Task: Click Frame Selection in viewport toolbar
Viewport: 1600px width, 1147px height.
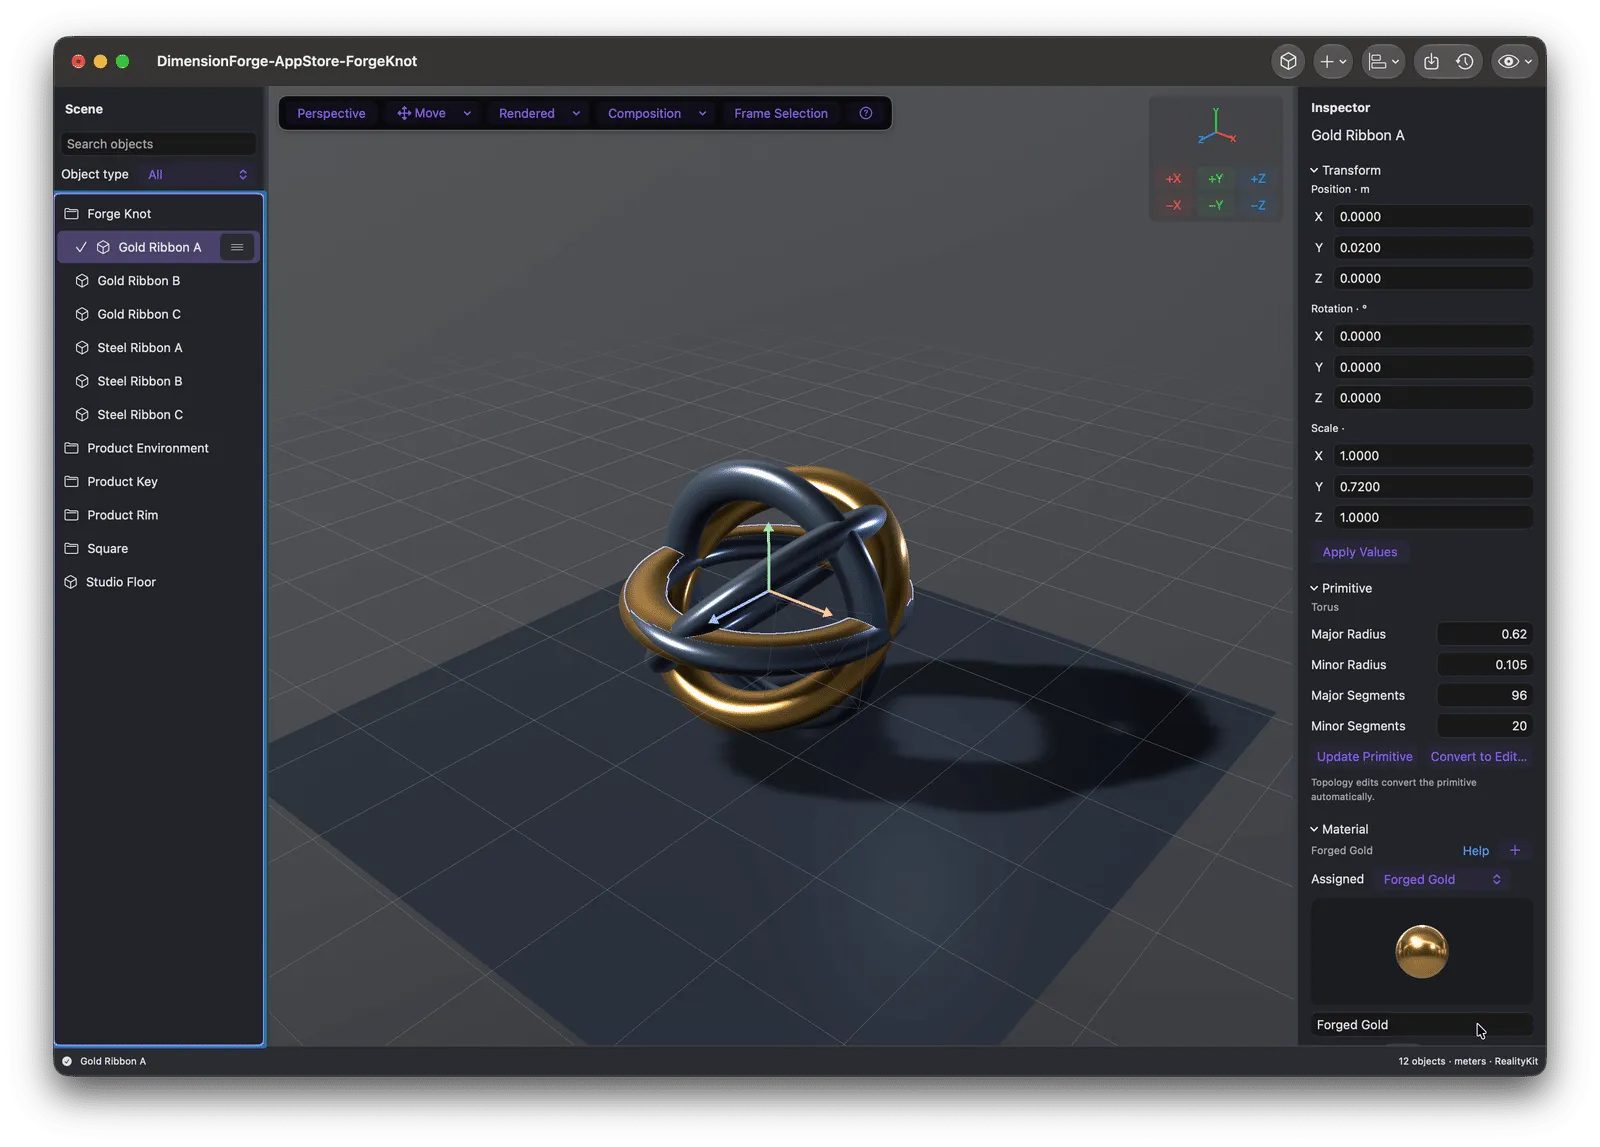Action: 781,113
